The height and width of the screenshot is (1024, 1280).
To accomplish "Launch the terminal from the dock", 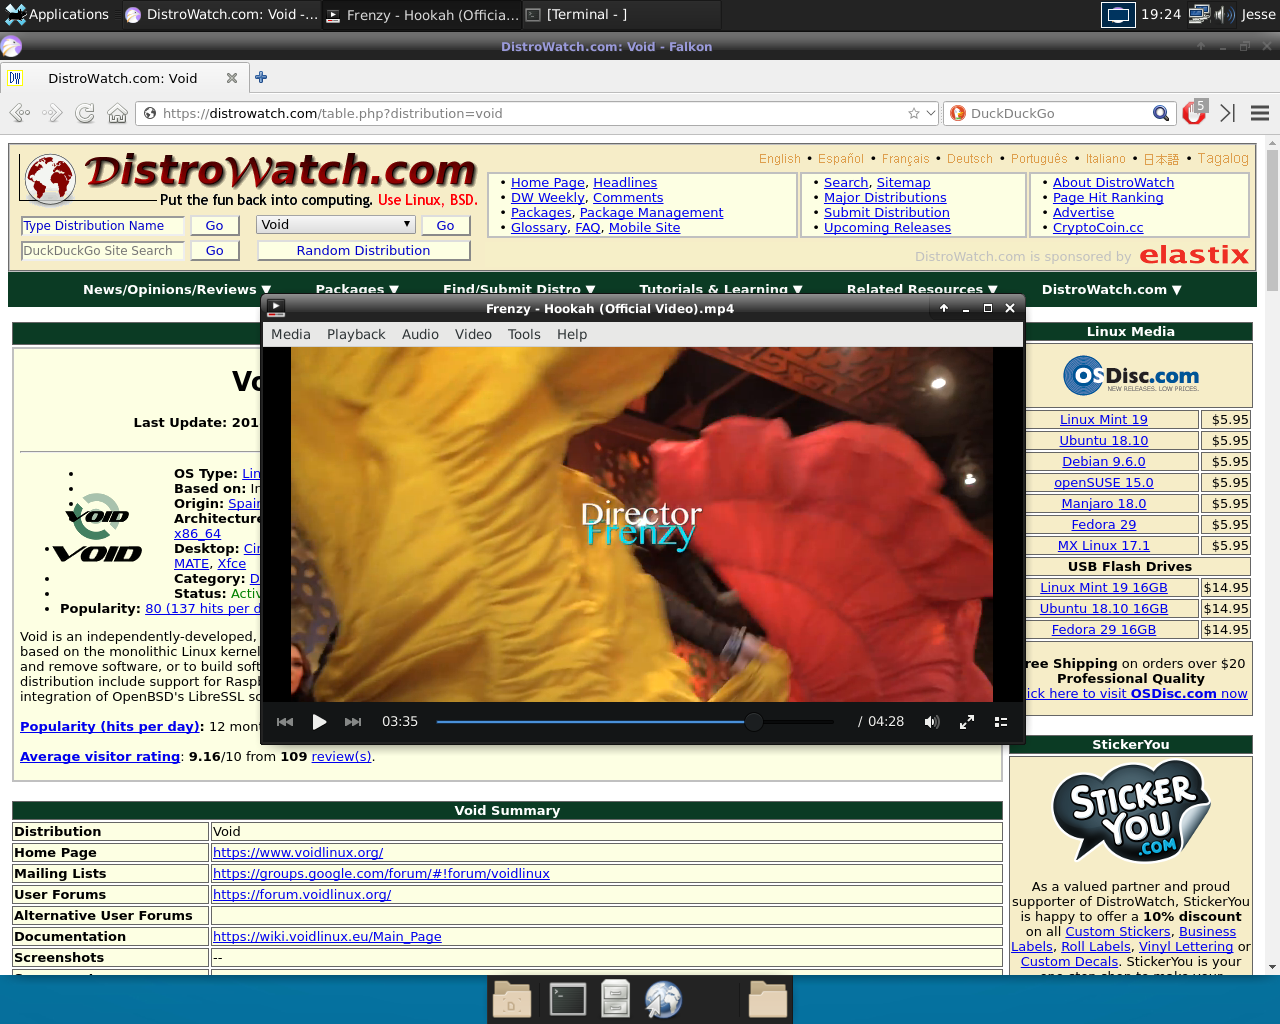I will click(x=568, y=999).
